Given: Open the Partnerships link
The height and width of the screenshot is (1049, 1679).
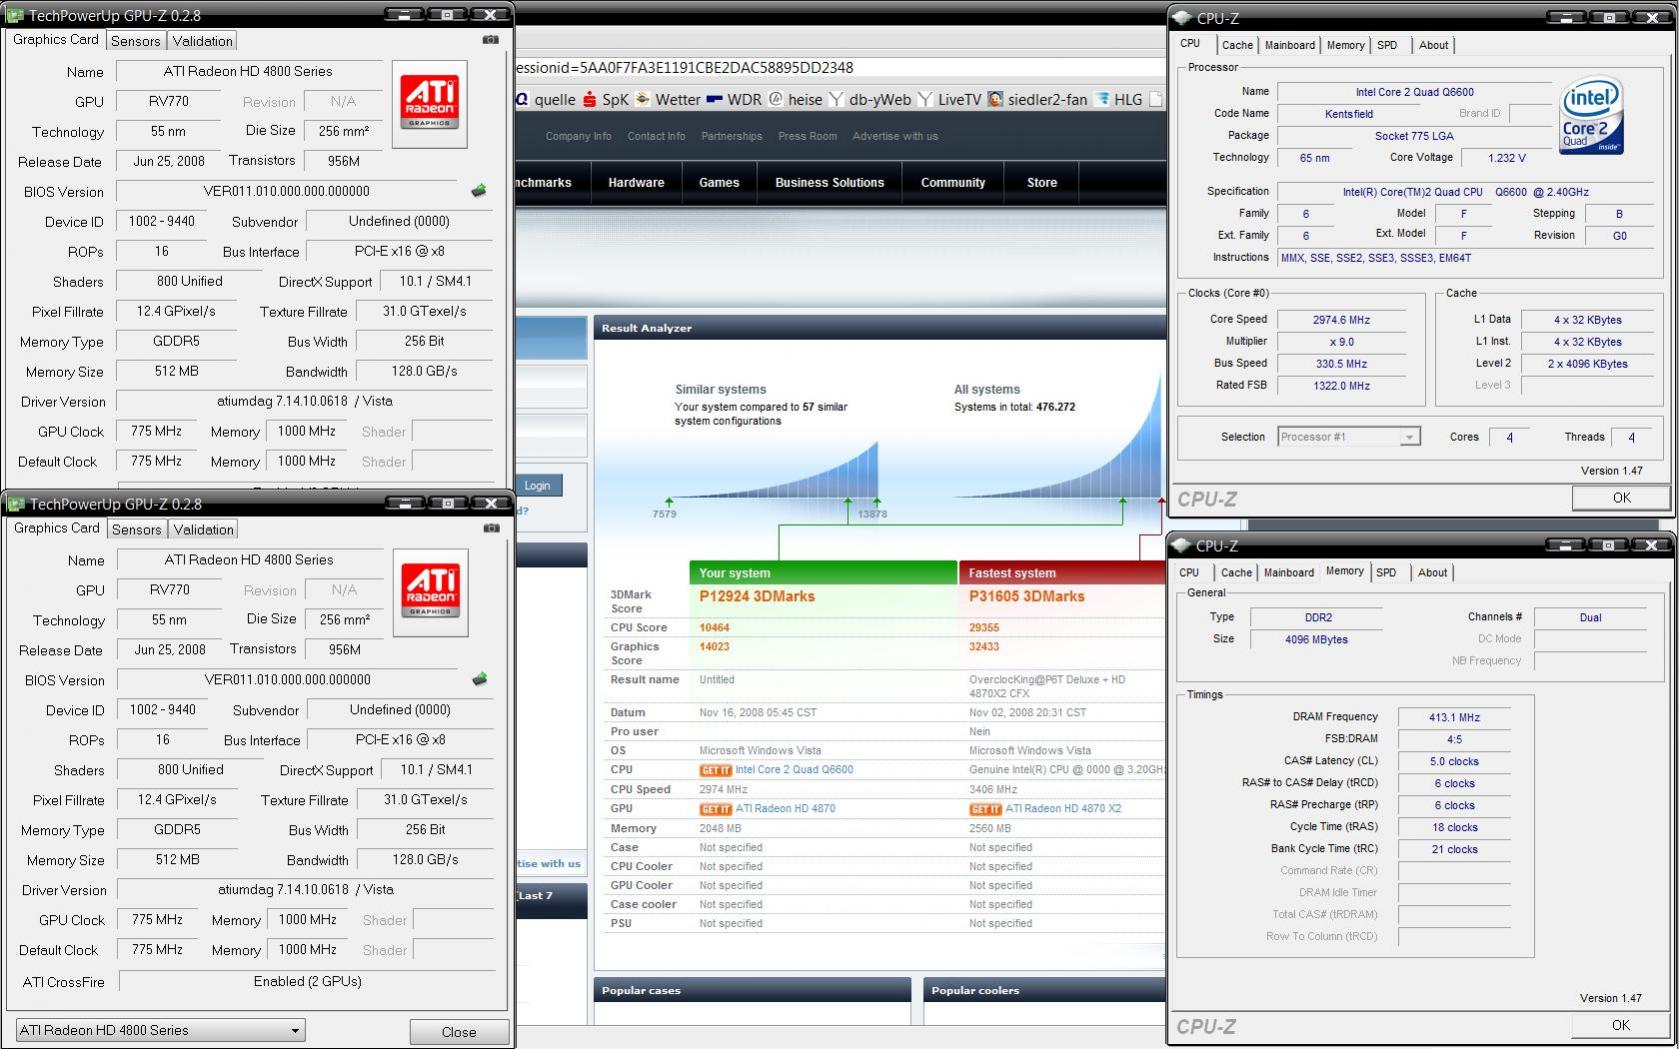Looking at the screenshot, I should click(x=731, y=136).
